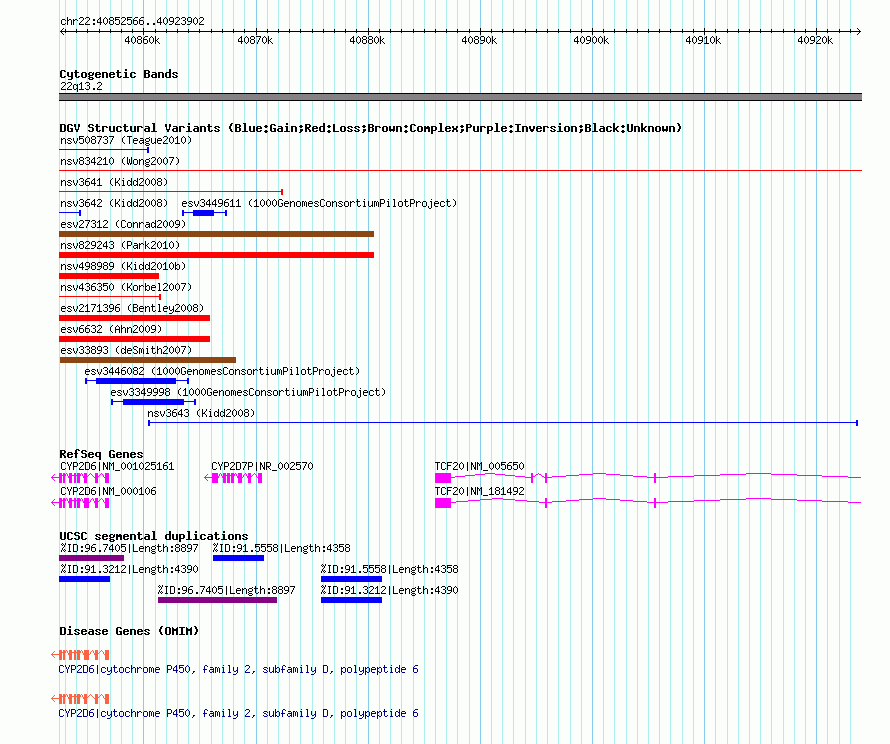Select the esv2171396 (Bentley2008) red bar
The height and width of the screenshot is (744, 890).
click(x=135, y=318)
